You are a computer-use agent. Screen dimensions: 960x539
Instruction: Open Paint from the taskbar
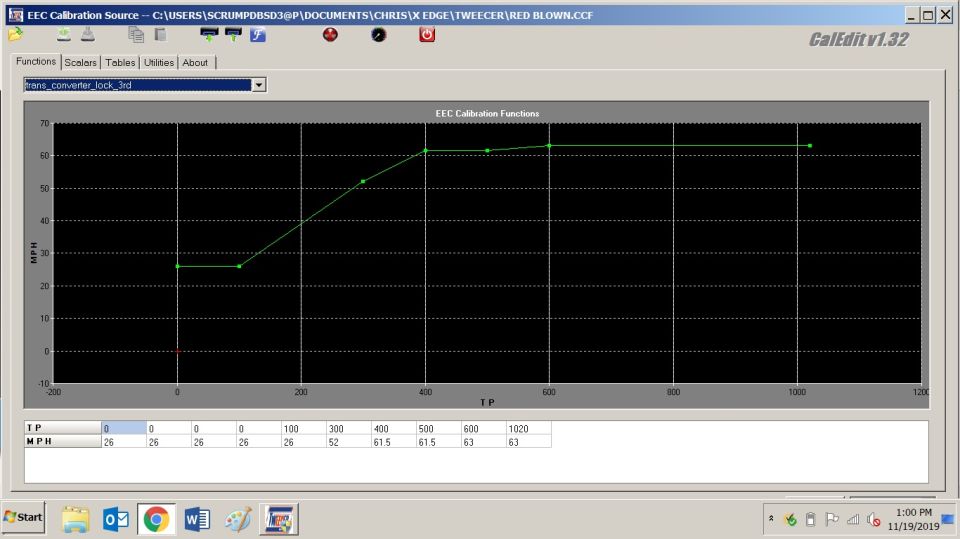tap(238, 520)
